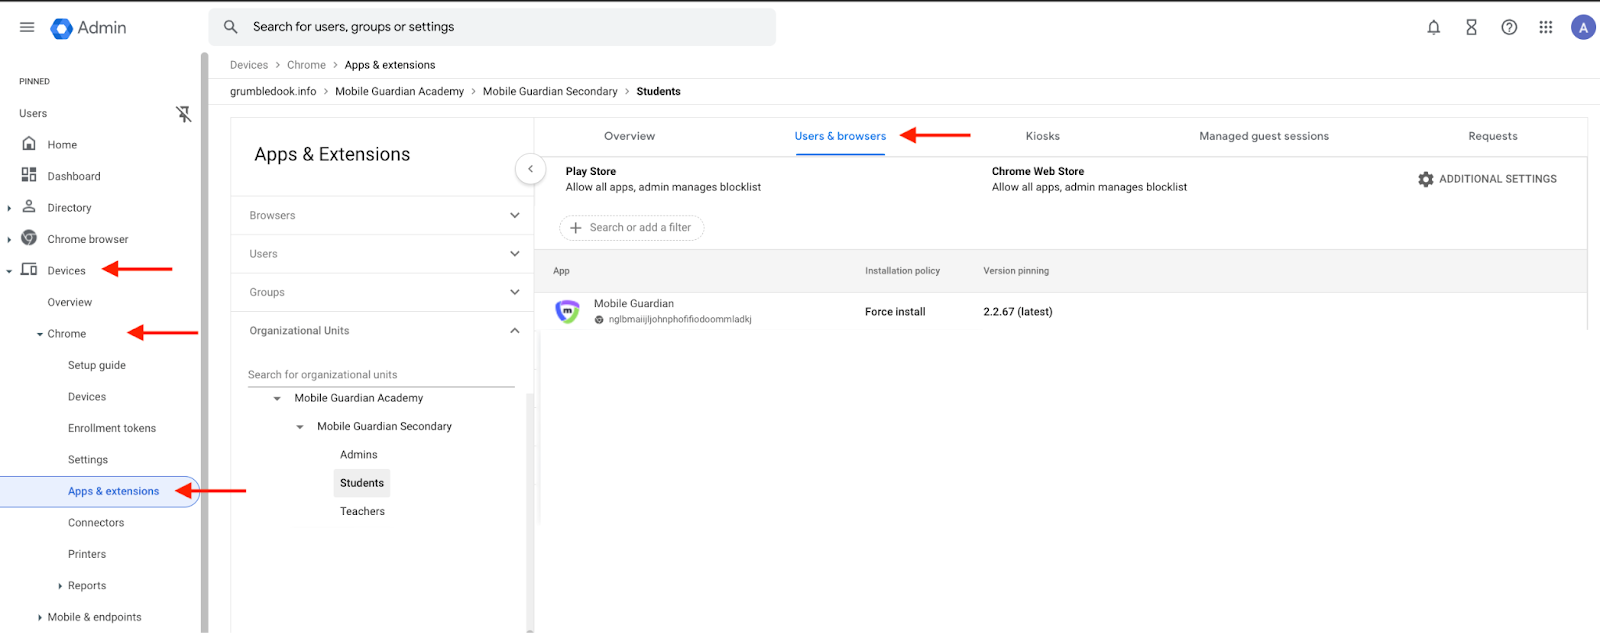This screenshot has width=1600, height=633.
Task: Click Search for organizational units field
Action: pyautogui.click(x=381, y=375)
